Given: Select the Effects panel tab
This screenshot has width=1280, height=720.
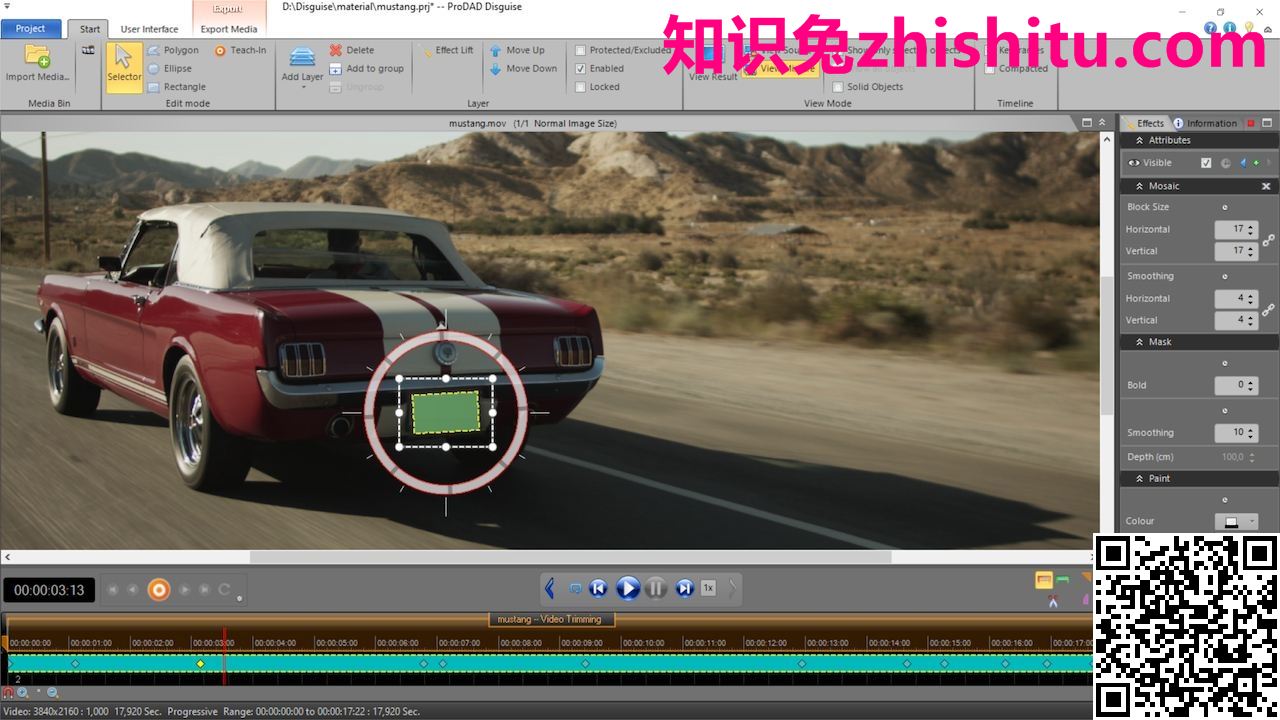Looking at the screenshot, I should point(1144,123).
